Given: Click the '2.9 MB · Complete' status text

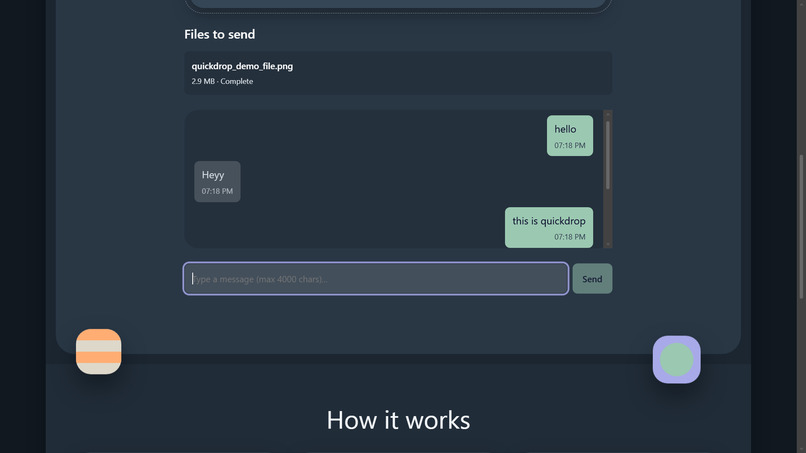Looking at the screenshot, I should [x=222, y=81].
